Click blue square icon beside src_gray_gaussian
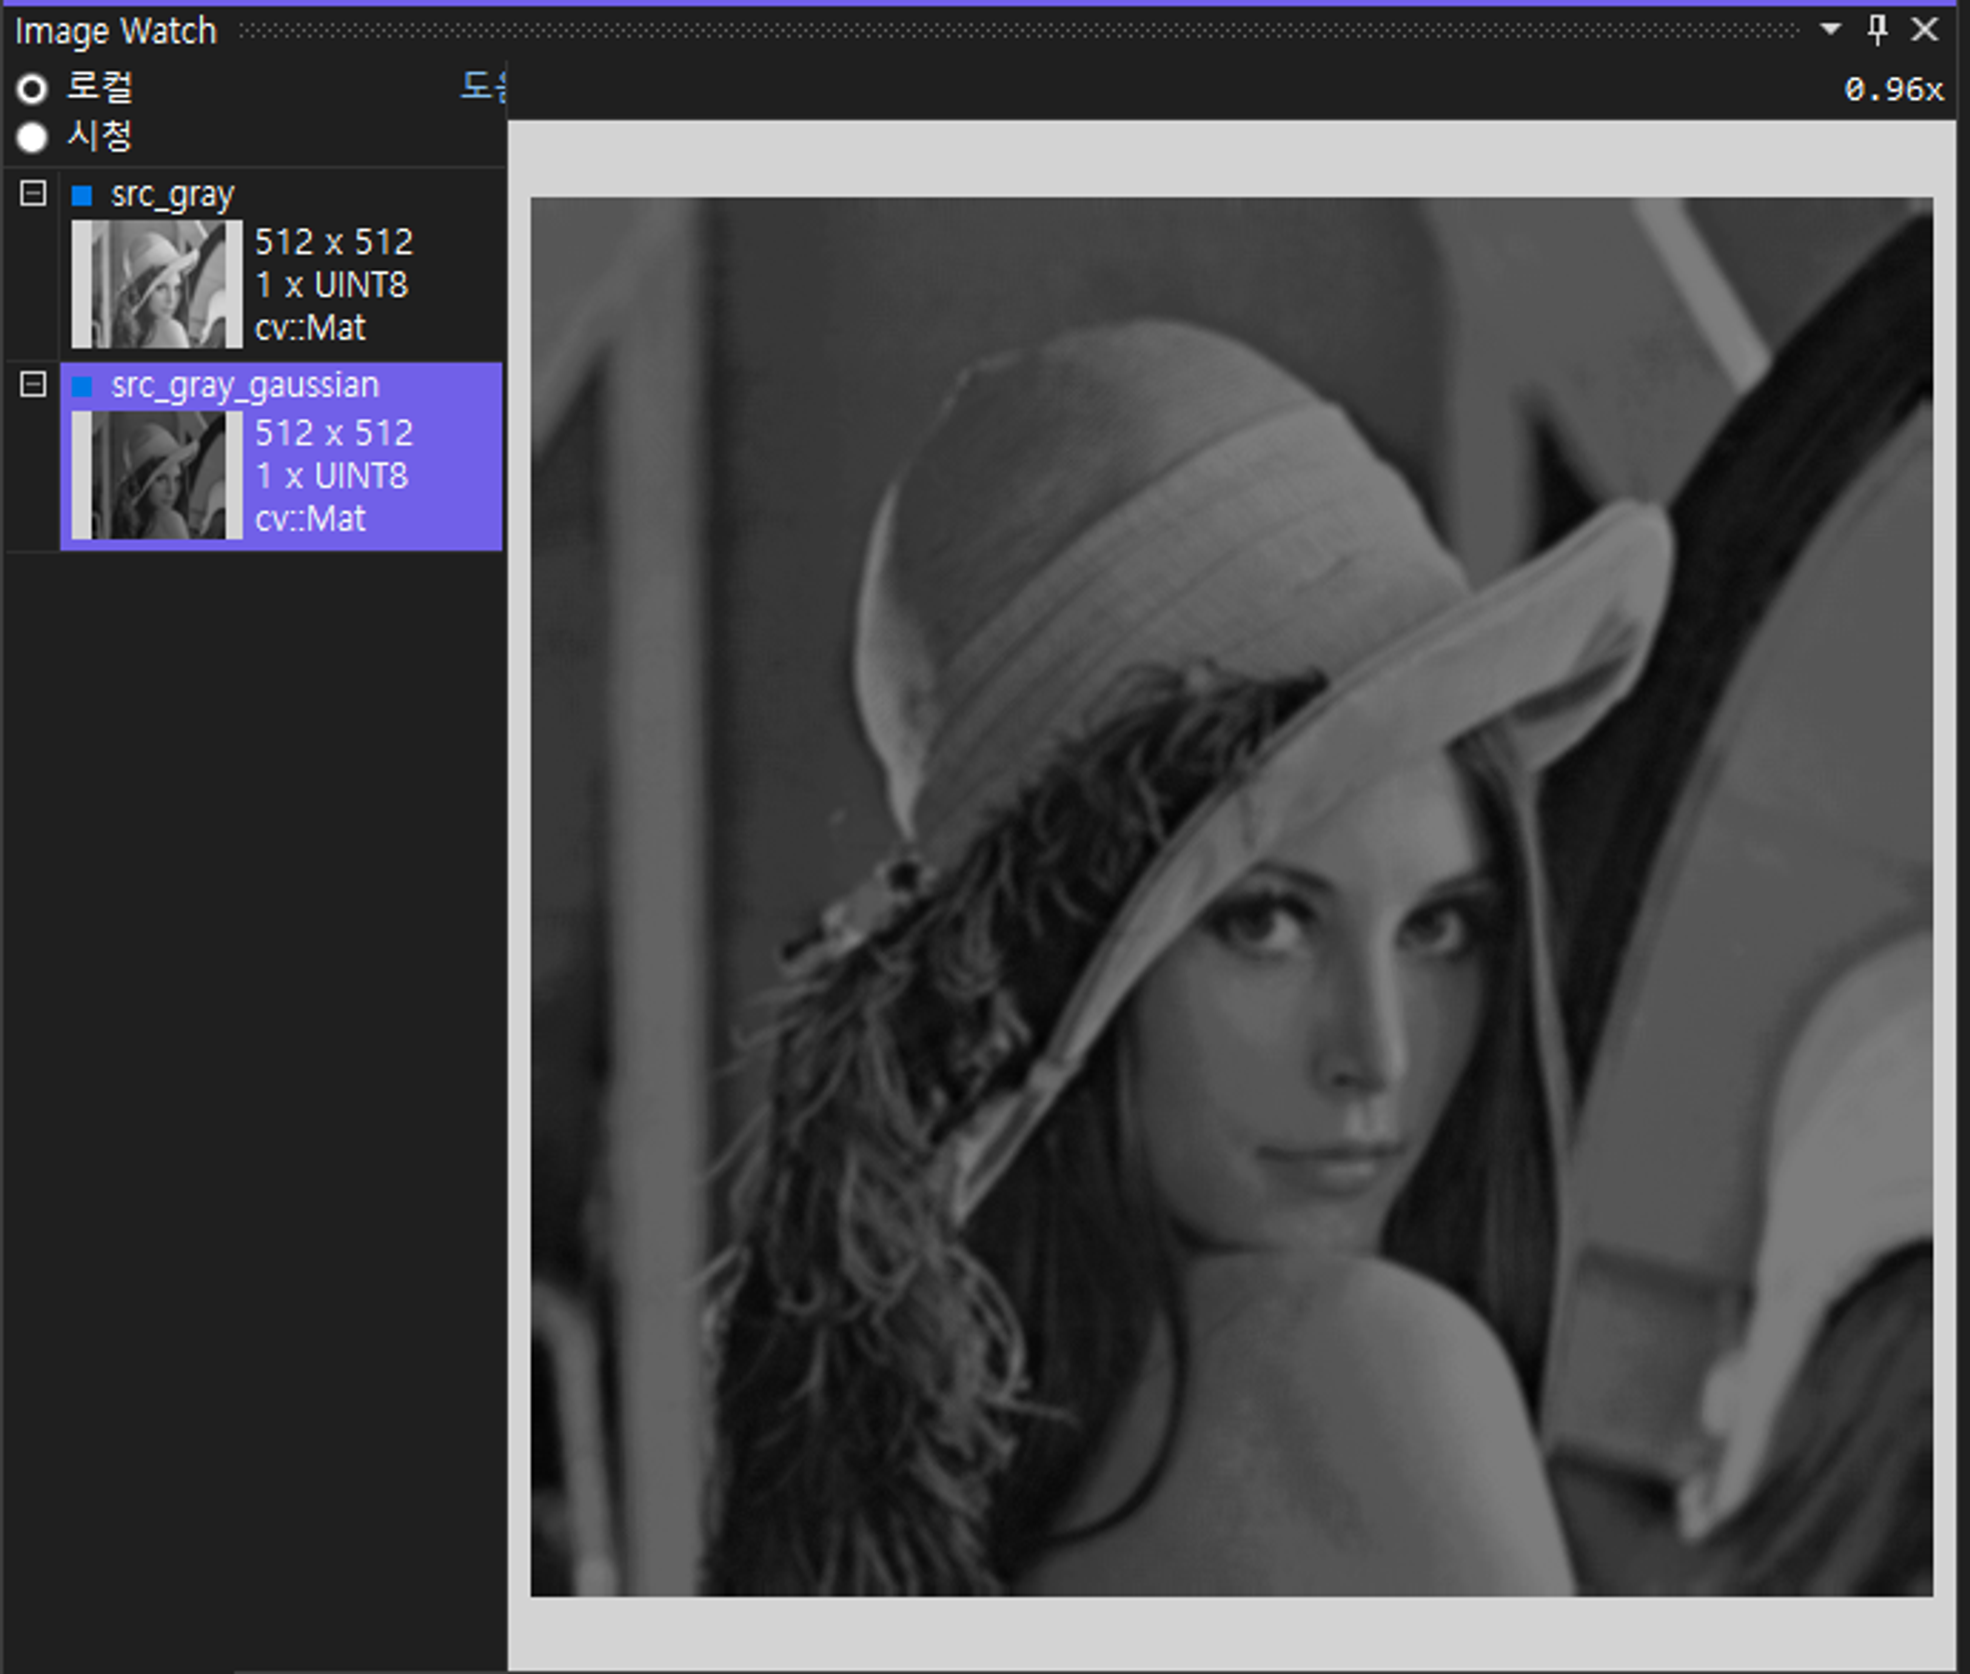This screenshot has width=1970, height=1674. coord(82,386)
